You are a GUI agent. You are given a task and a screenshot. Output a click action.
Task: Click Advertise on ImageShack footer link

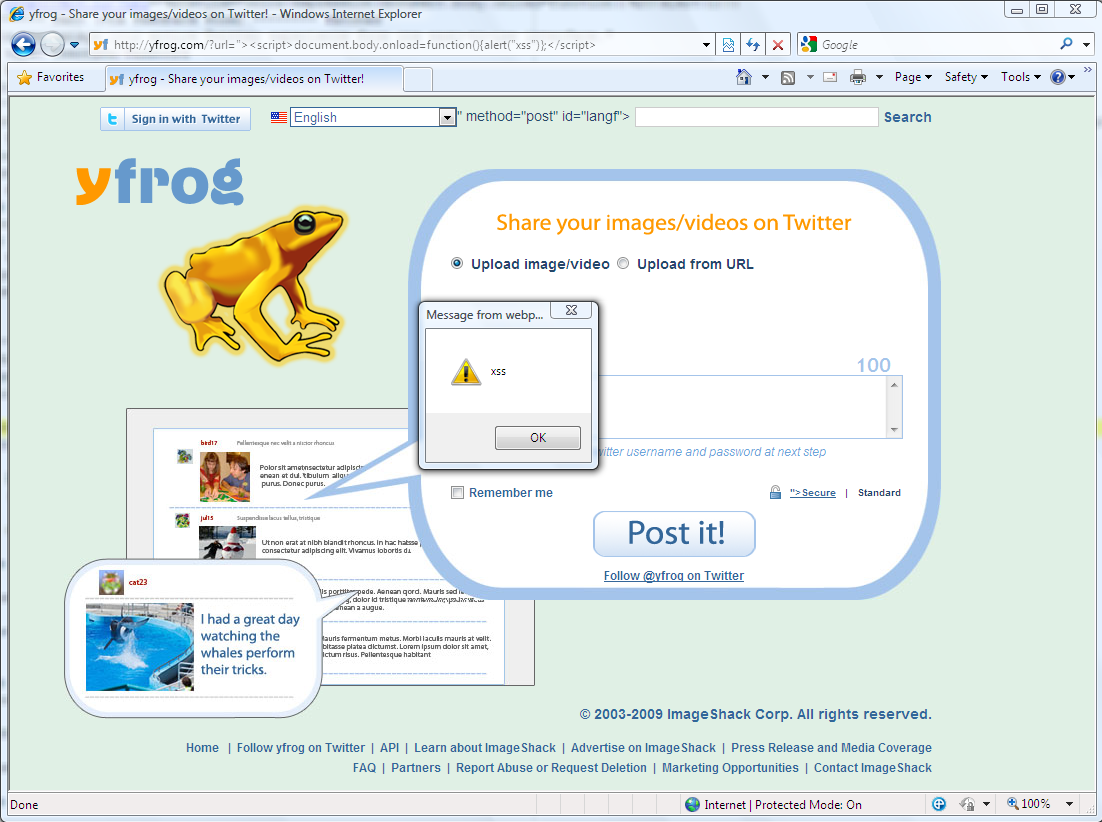point(643,748)
